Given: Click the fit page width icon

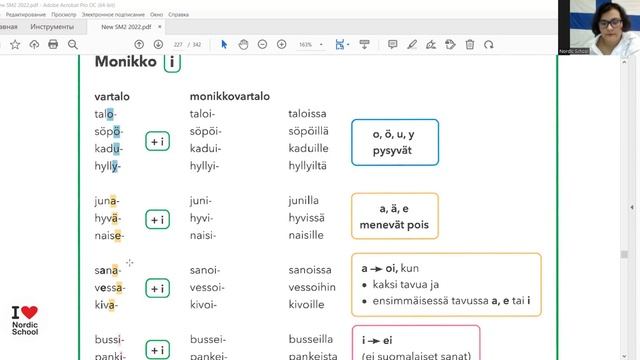Looking at the screenshot, I should [340, 44].
